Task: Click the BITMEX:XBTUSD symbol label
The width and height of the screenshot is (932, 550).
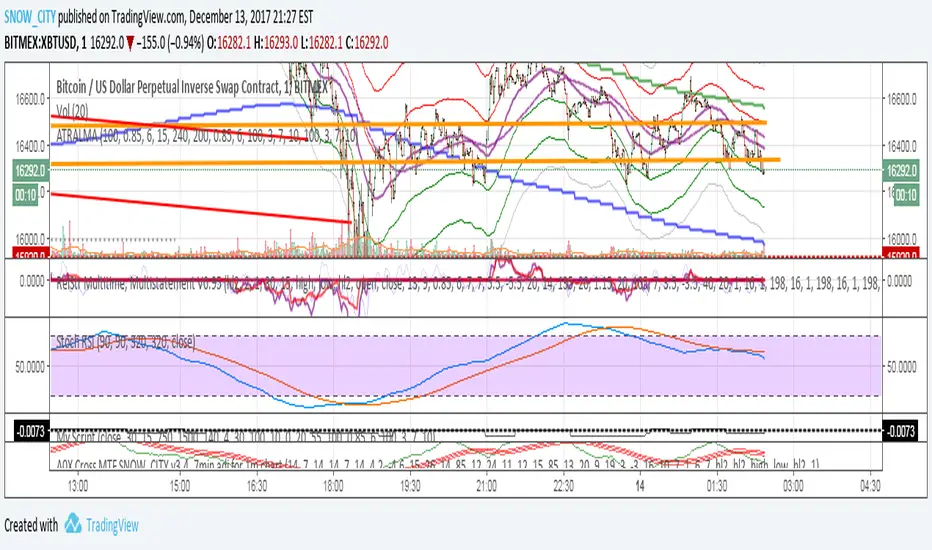Action: click(x=40, y=43)
